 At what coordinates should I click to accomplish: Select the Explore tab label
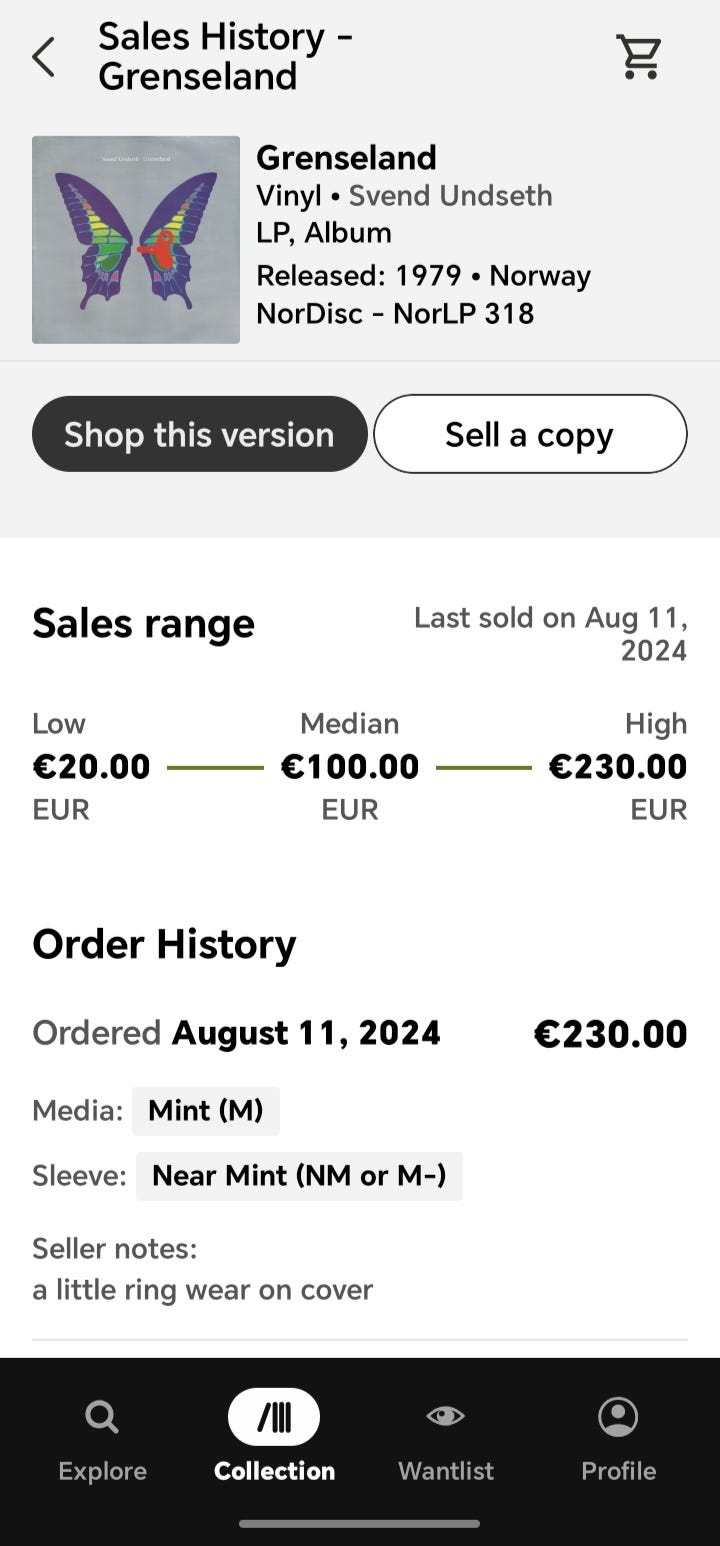(x=102, y=1471)
